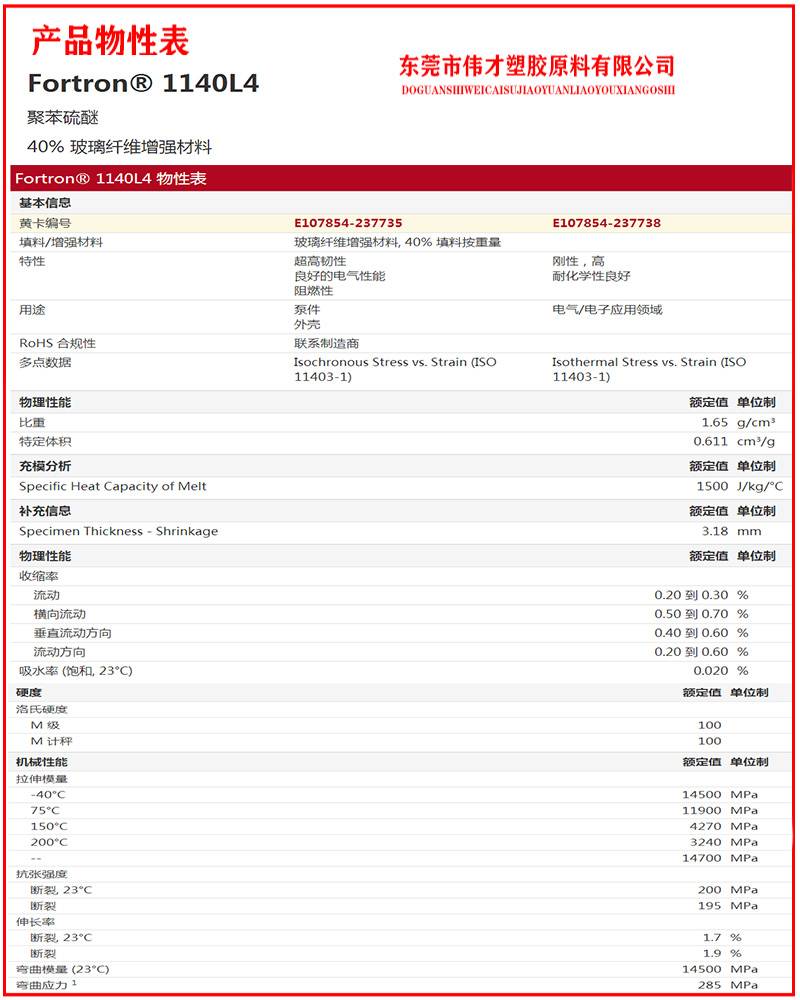Click the 吸水率 (饱和, 23°C) row label
The height and width of the screenshot is (1000, 800).
coord(76,671)
